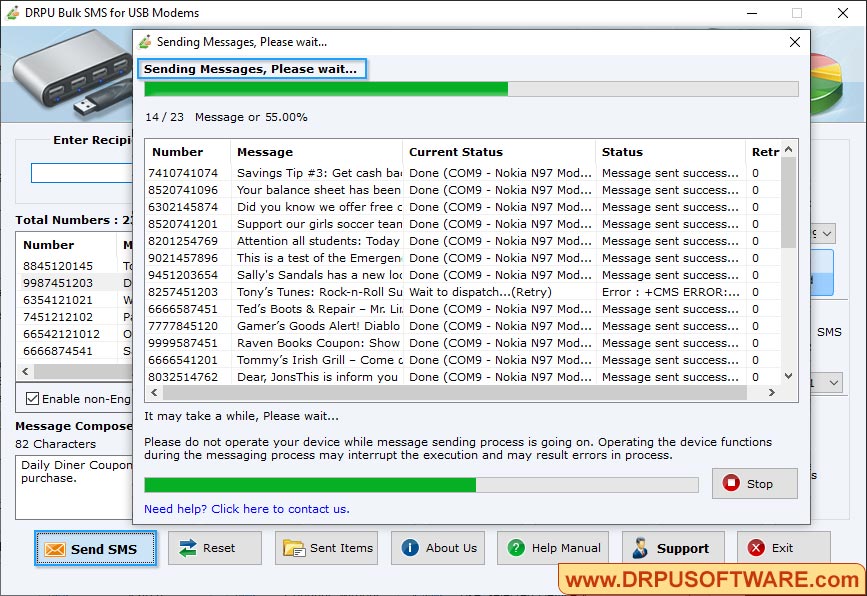Select the row for number 9021457896
867x596 pixels.
[x=463, y=258]
